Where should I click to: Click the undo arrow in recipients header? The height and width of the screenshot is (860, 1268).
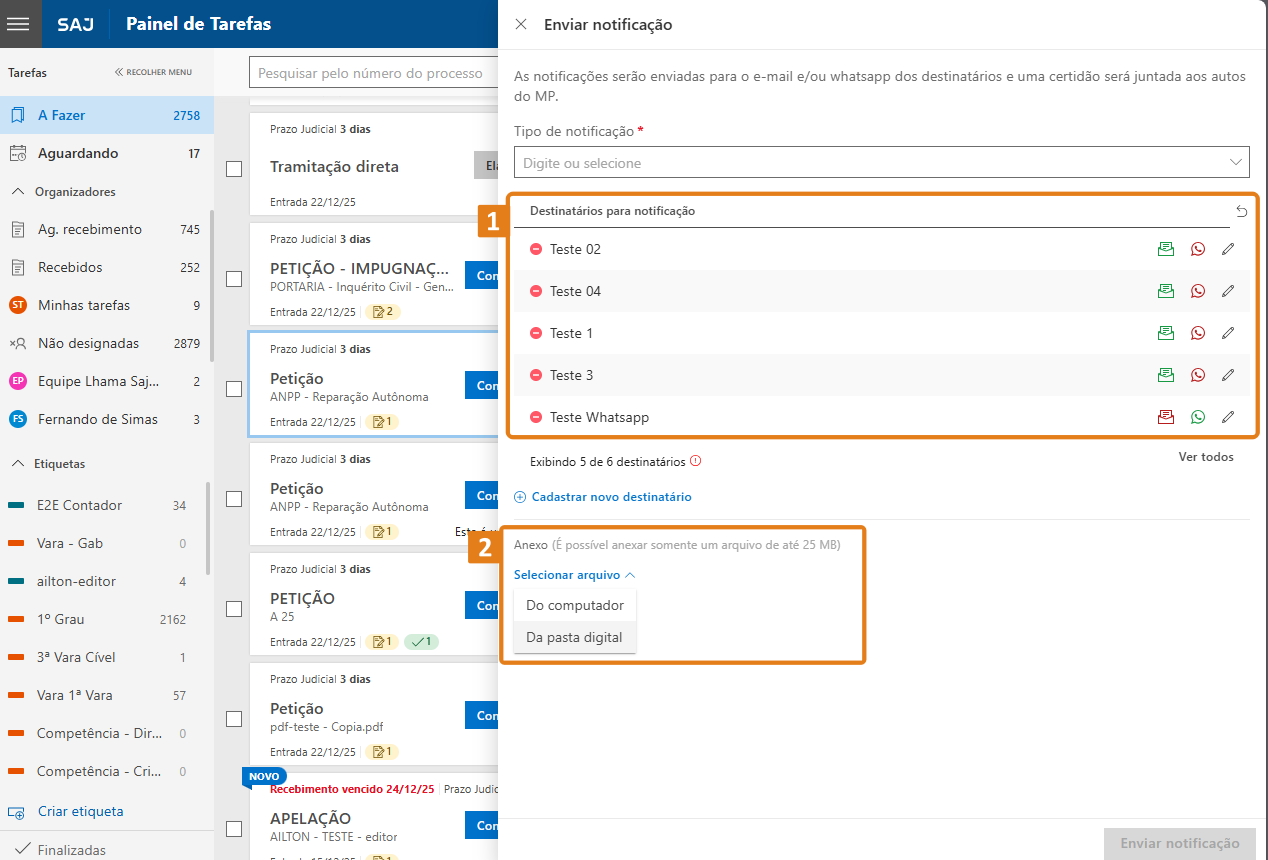[1241, 211]
